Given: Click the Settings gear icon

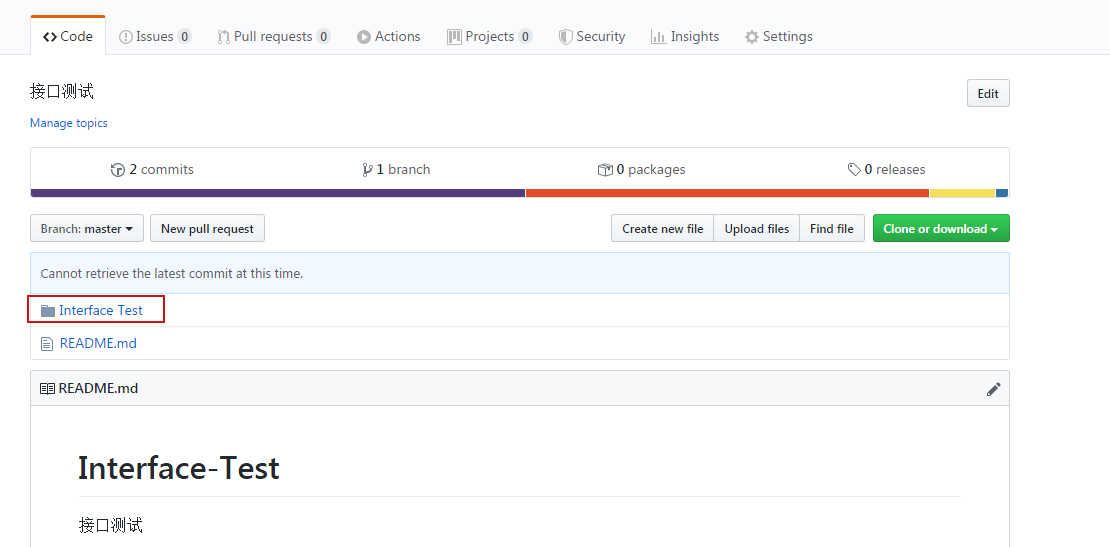Looking at the screenshot, I should (752, 37).
